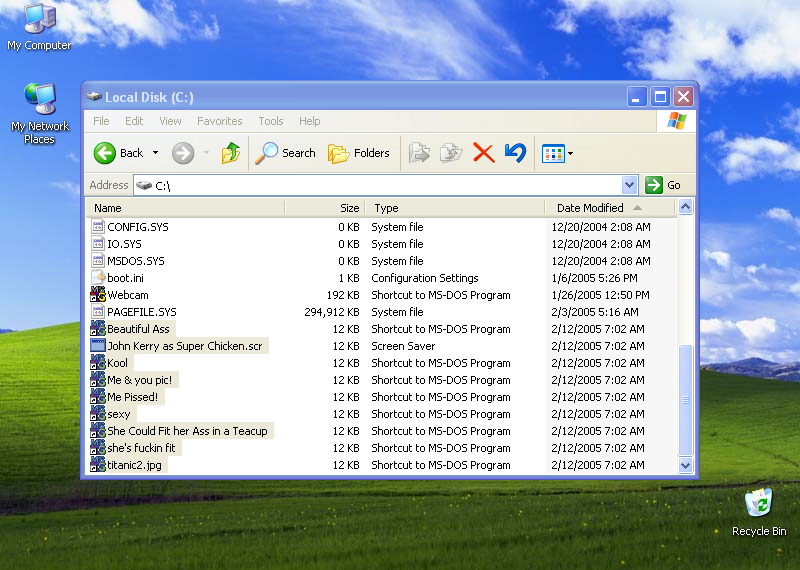Viewport: 800px width, 570px height.
Task: Select the PAGEFILE.SYS file icon
Action: click(98, 312)
